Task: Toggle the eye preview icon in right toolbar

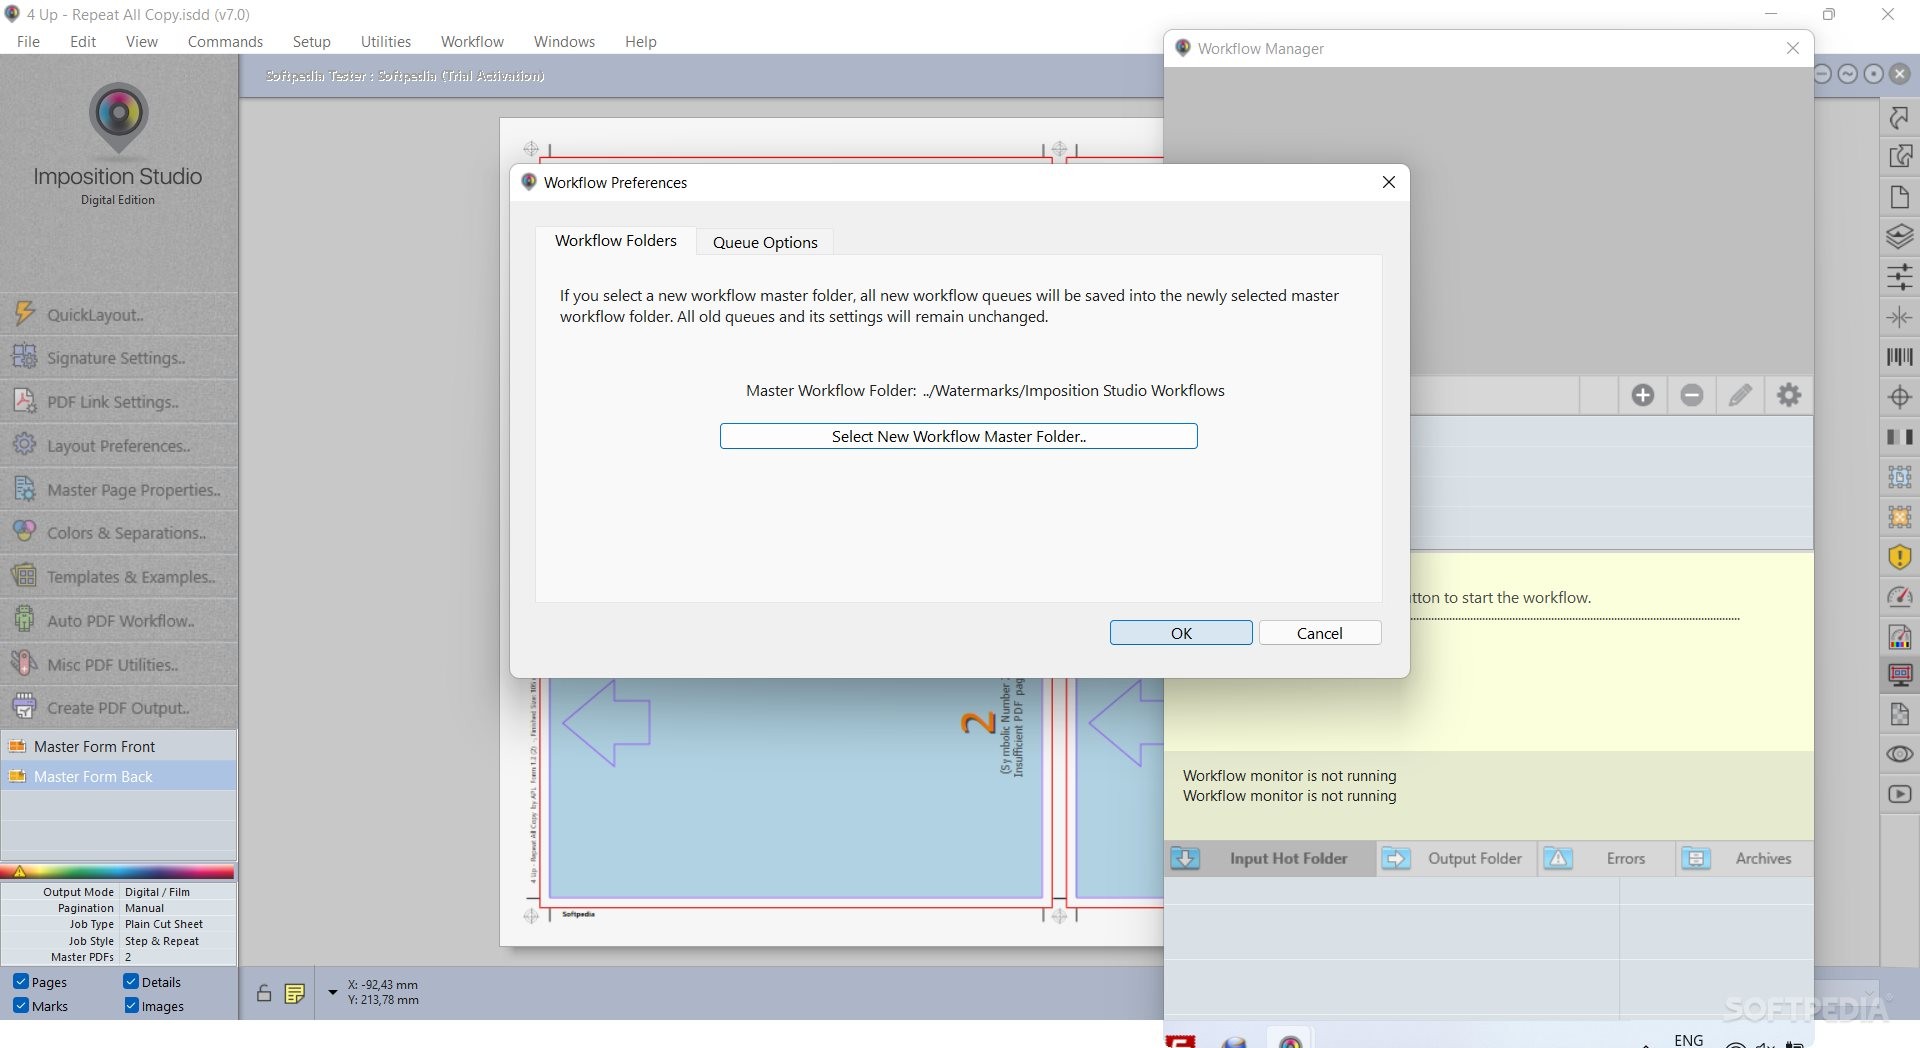Action: 1899,754
